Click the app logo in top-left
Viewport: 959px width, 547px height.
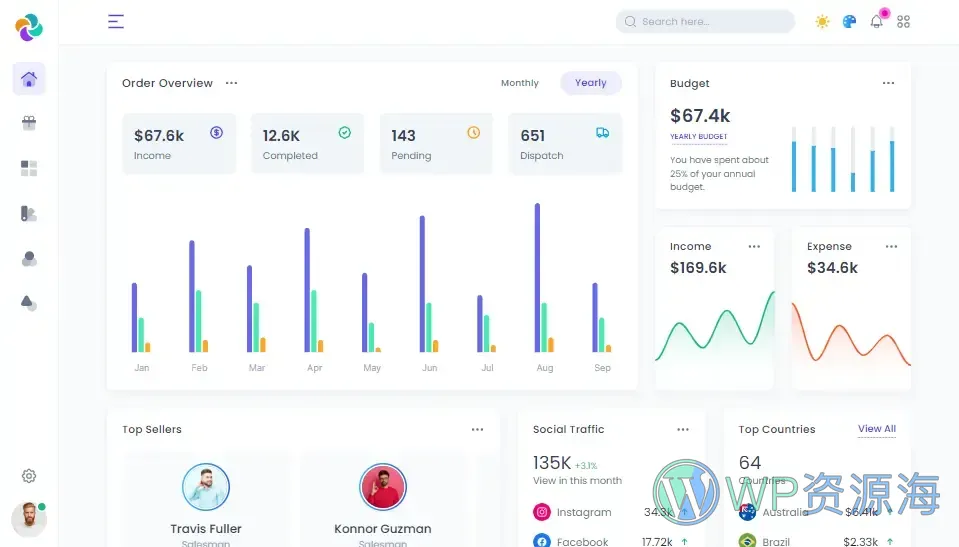point(29,27)
